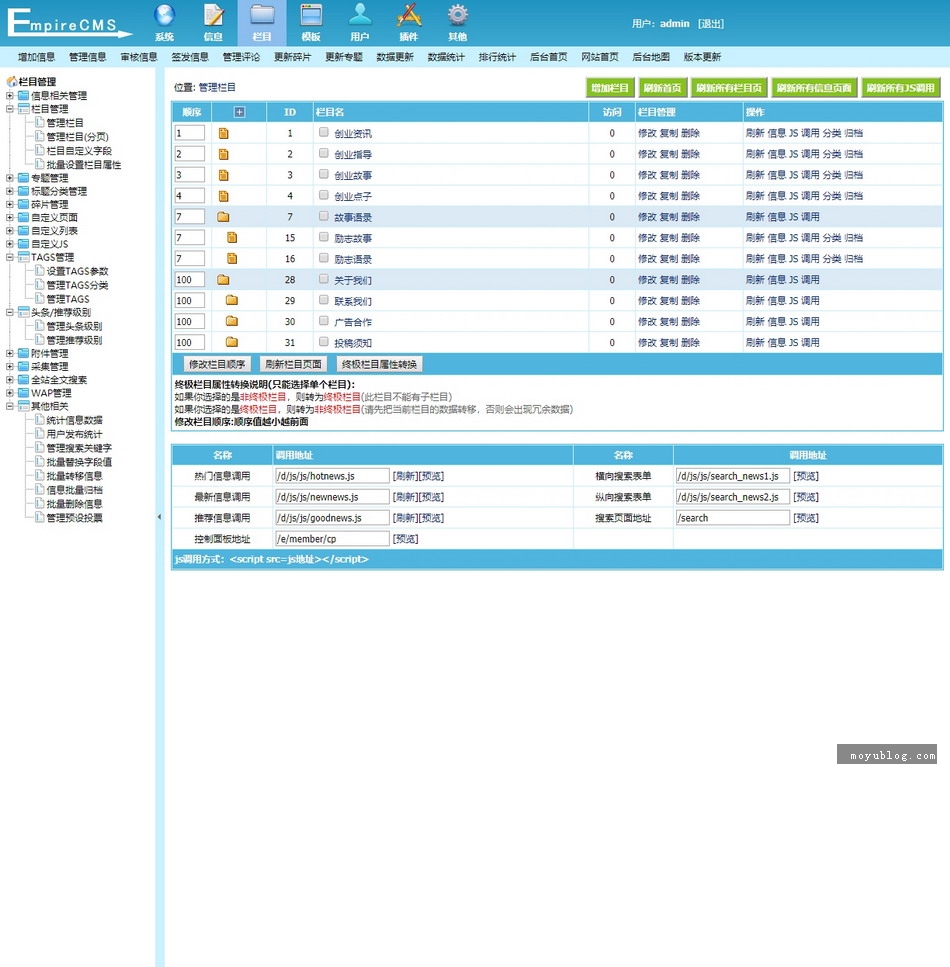Click 修改 link for 创业资讯 row
Screen dimensions: 950x967
coord(647,133)
